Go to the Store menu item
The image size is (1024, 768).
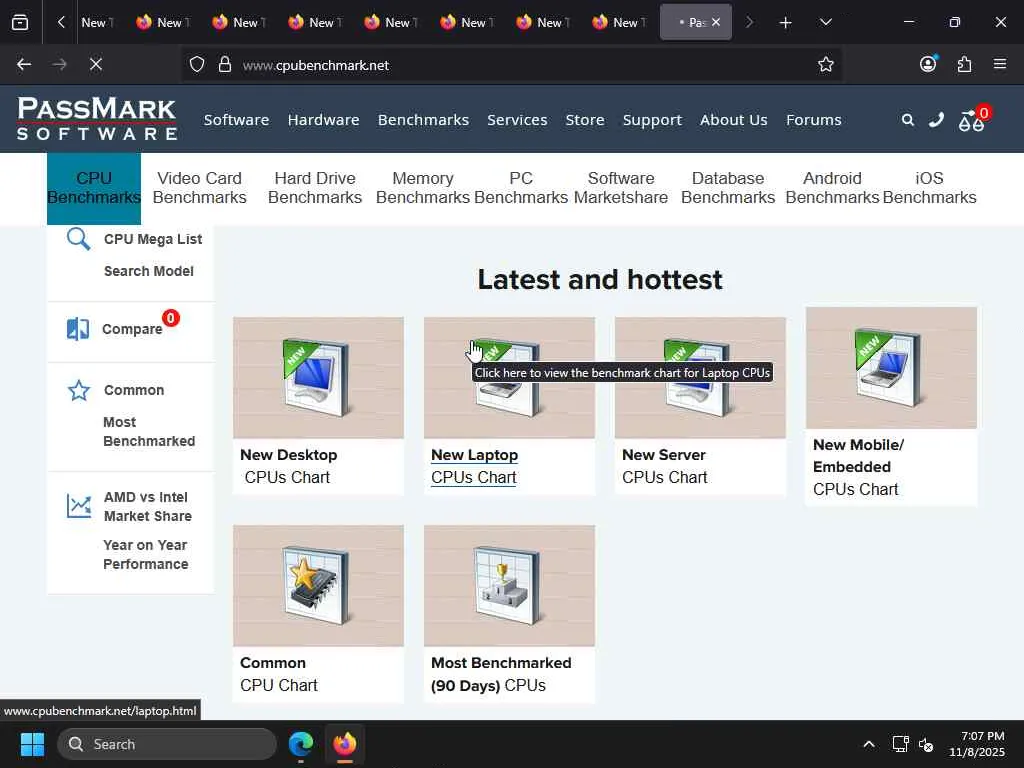(x=584, y=120)
